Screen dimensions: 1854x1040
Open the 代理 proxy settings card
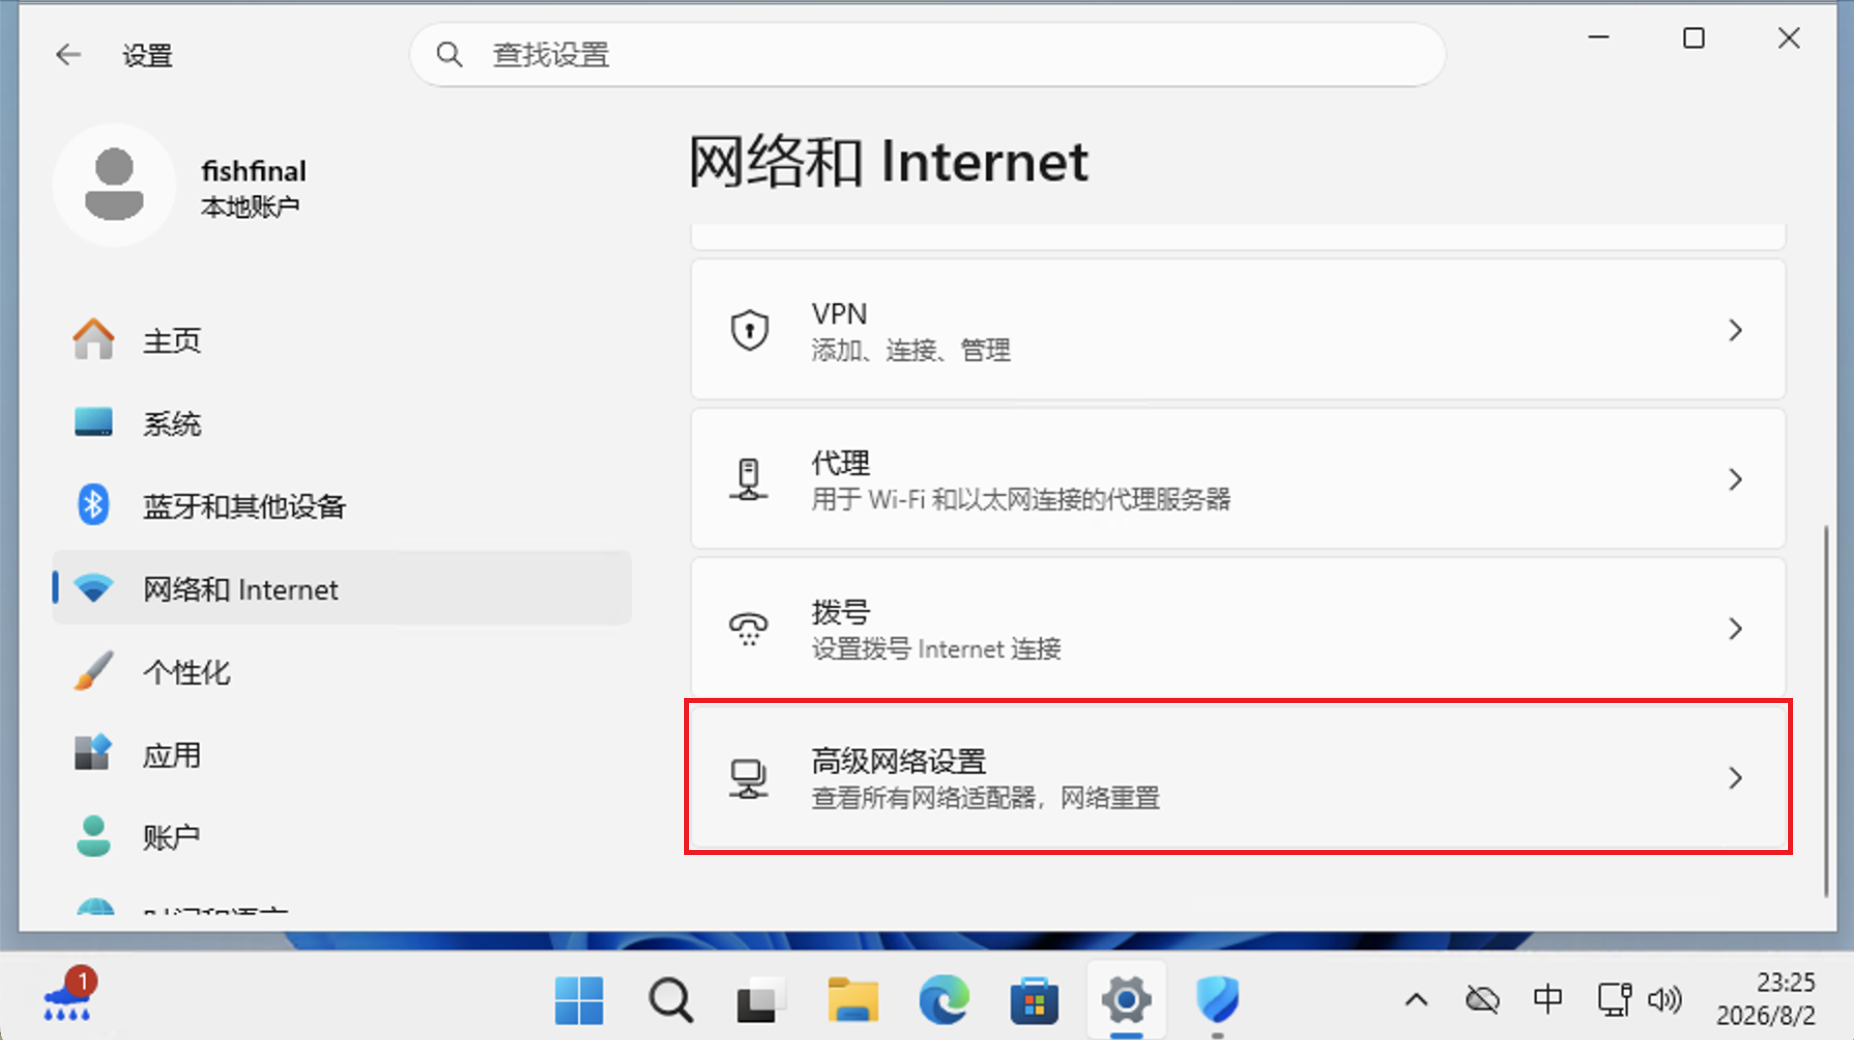click(1238, 479)
